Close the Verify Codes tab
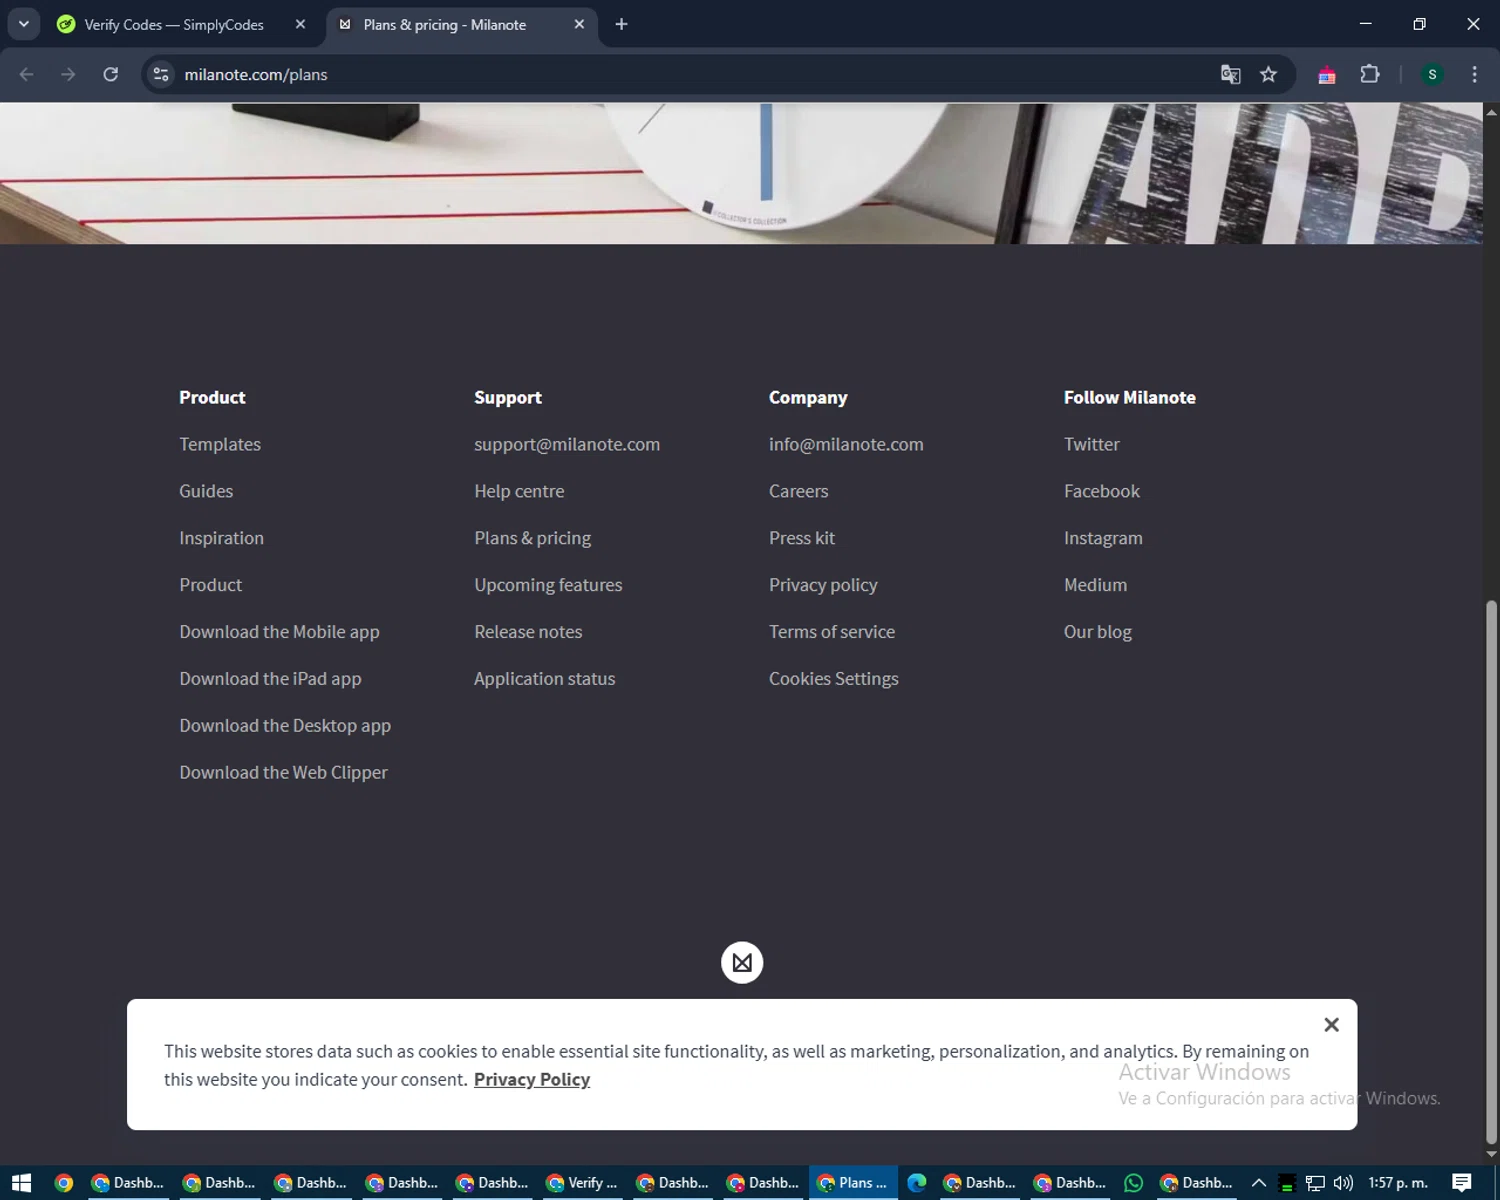This screenshot has width=1500, height=1200. [300, 24]
